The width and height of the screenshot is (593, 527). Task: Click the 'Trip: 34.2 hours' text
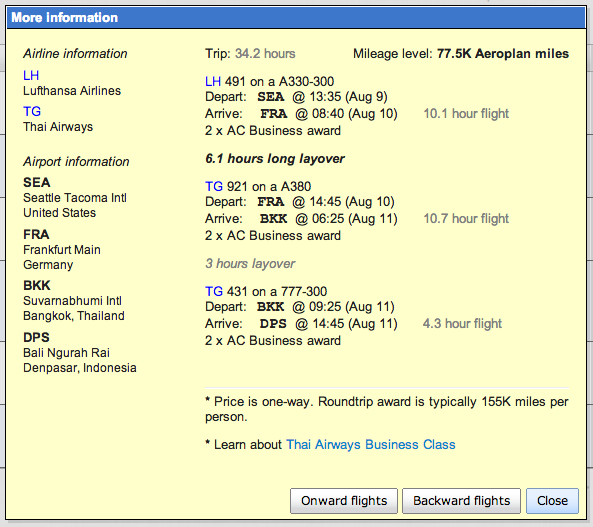(x=250, y=54)
